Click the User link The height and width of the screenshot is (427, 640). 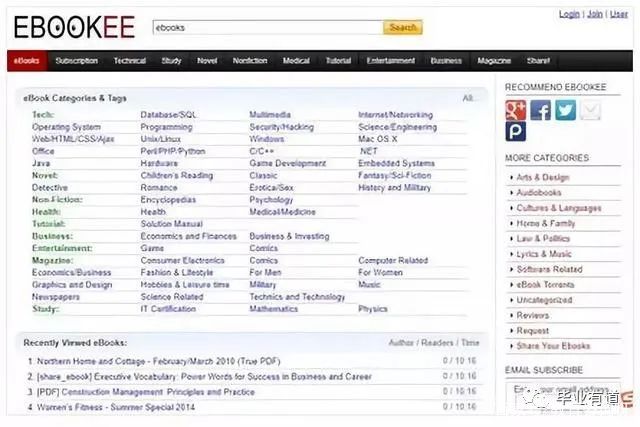click(619, 14)
